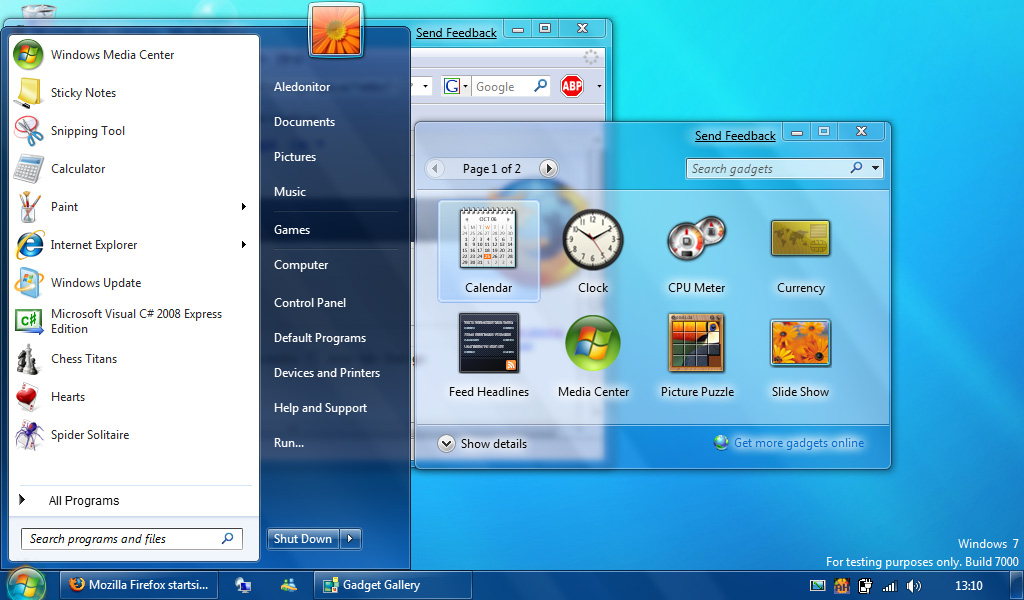Open the Shut Down options arrow

click(x=351, y=539)
